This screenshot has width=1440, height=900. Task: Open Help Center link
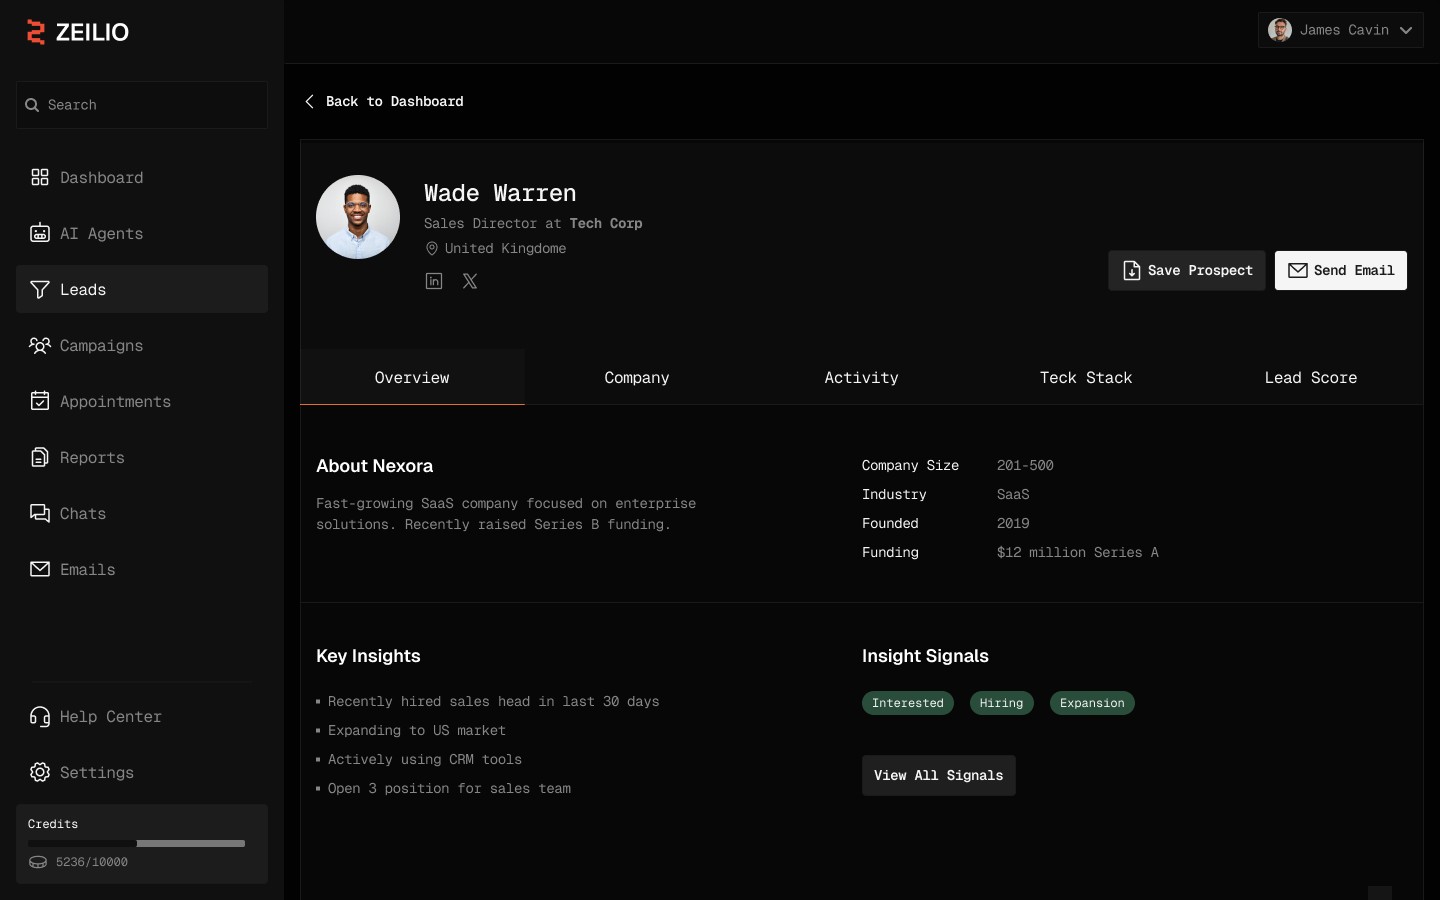(142, 716)
